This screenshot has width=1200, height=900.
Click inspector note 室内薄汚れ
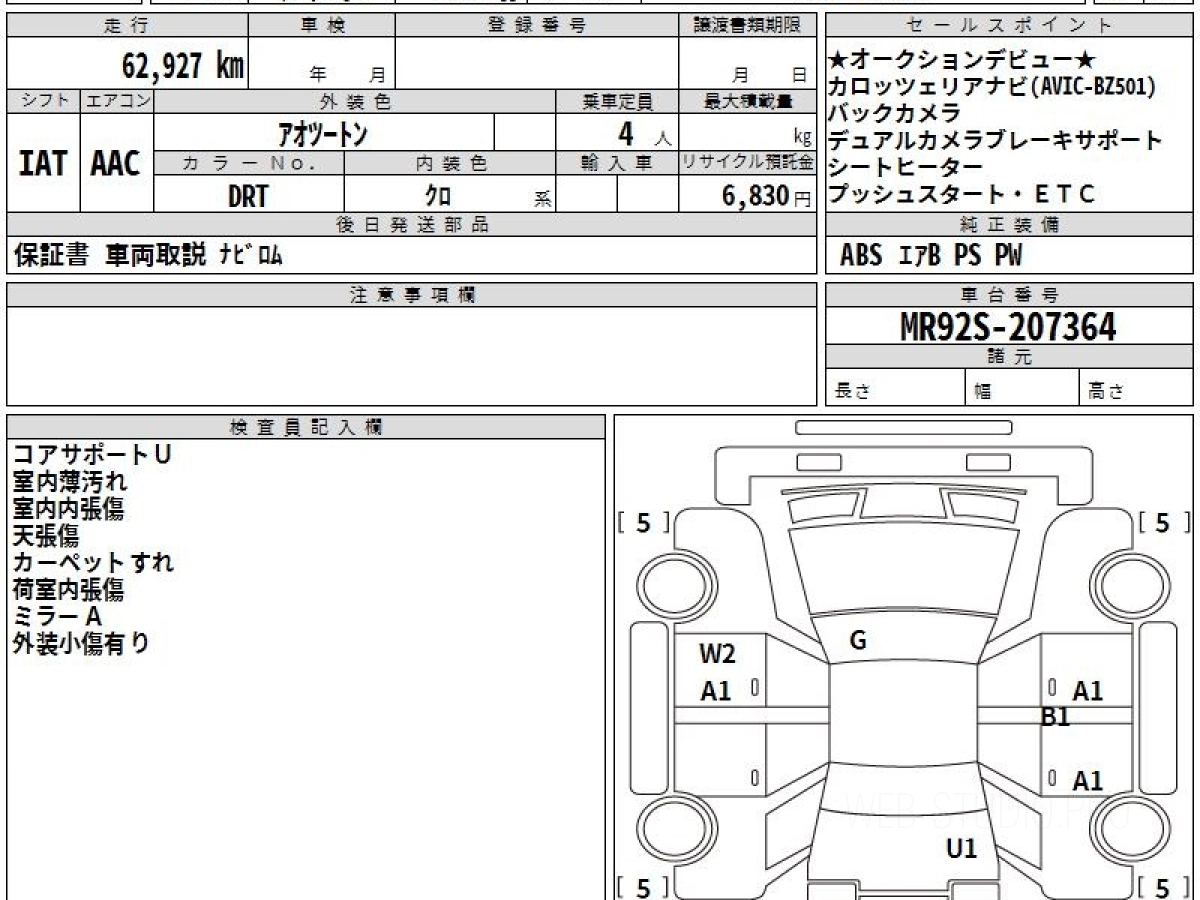point(69,482)
